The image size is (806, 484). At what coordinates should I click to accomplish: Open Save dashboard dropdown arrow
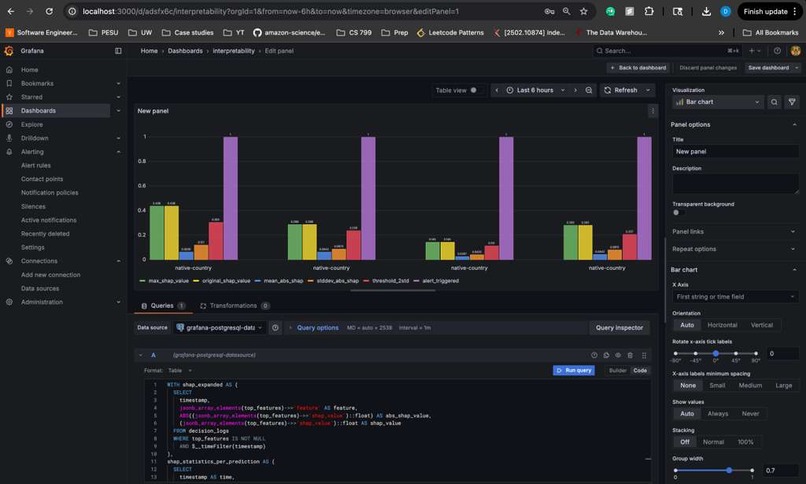[x=797, y=68]
